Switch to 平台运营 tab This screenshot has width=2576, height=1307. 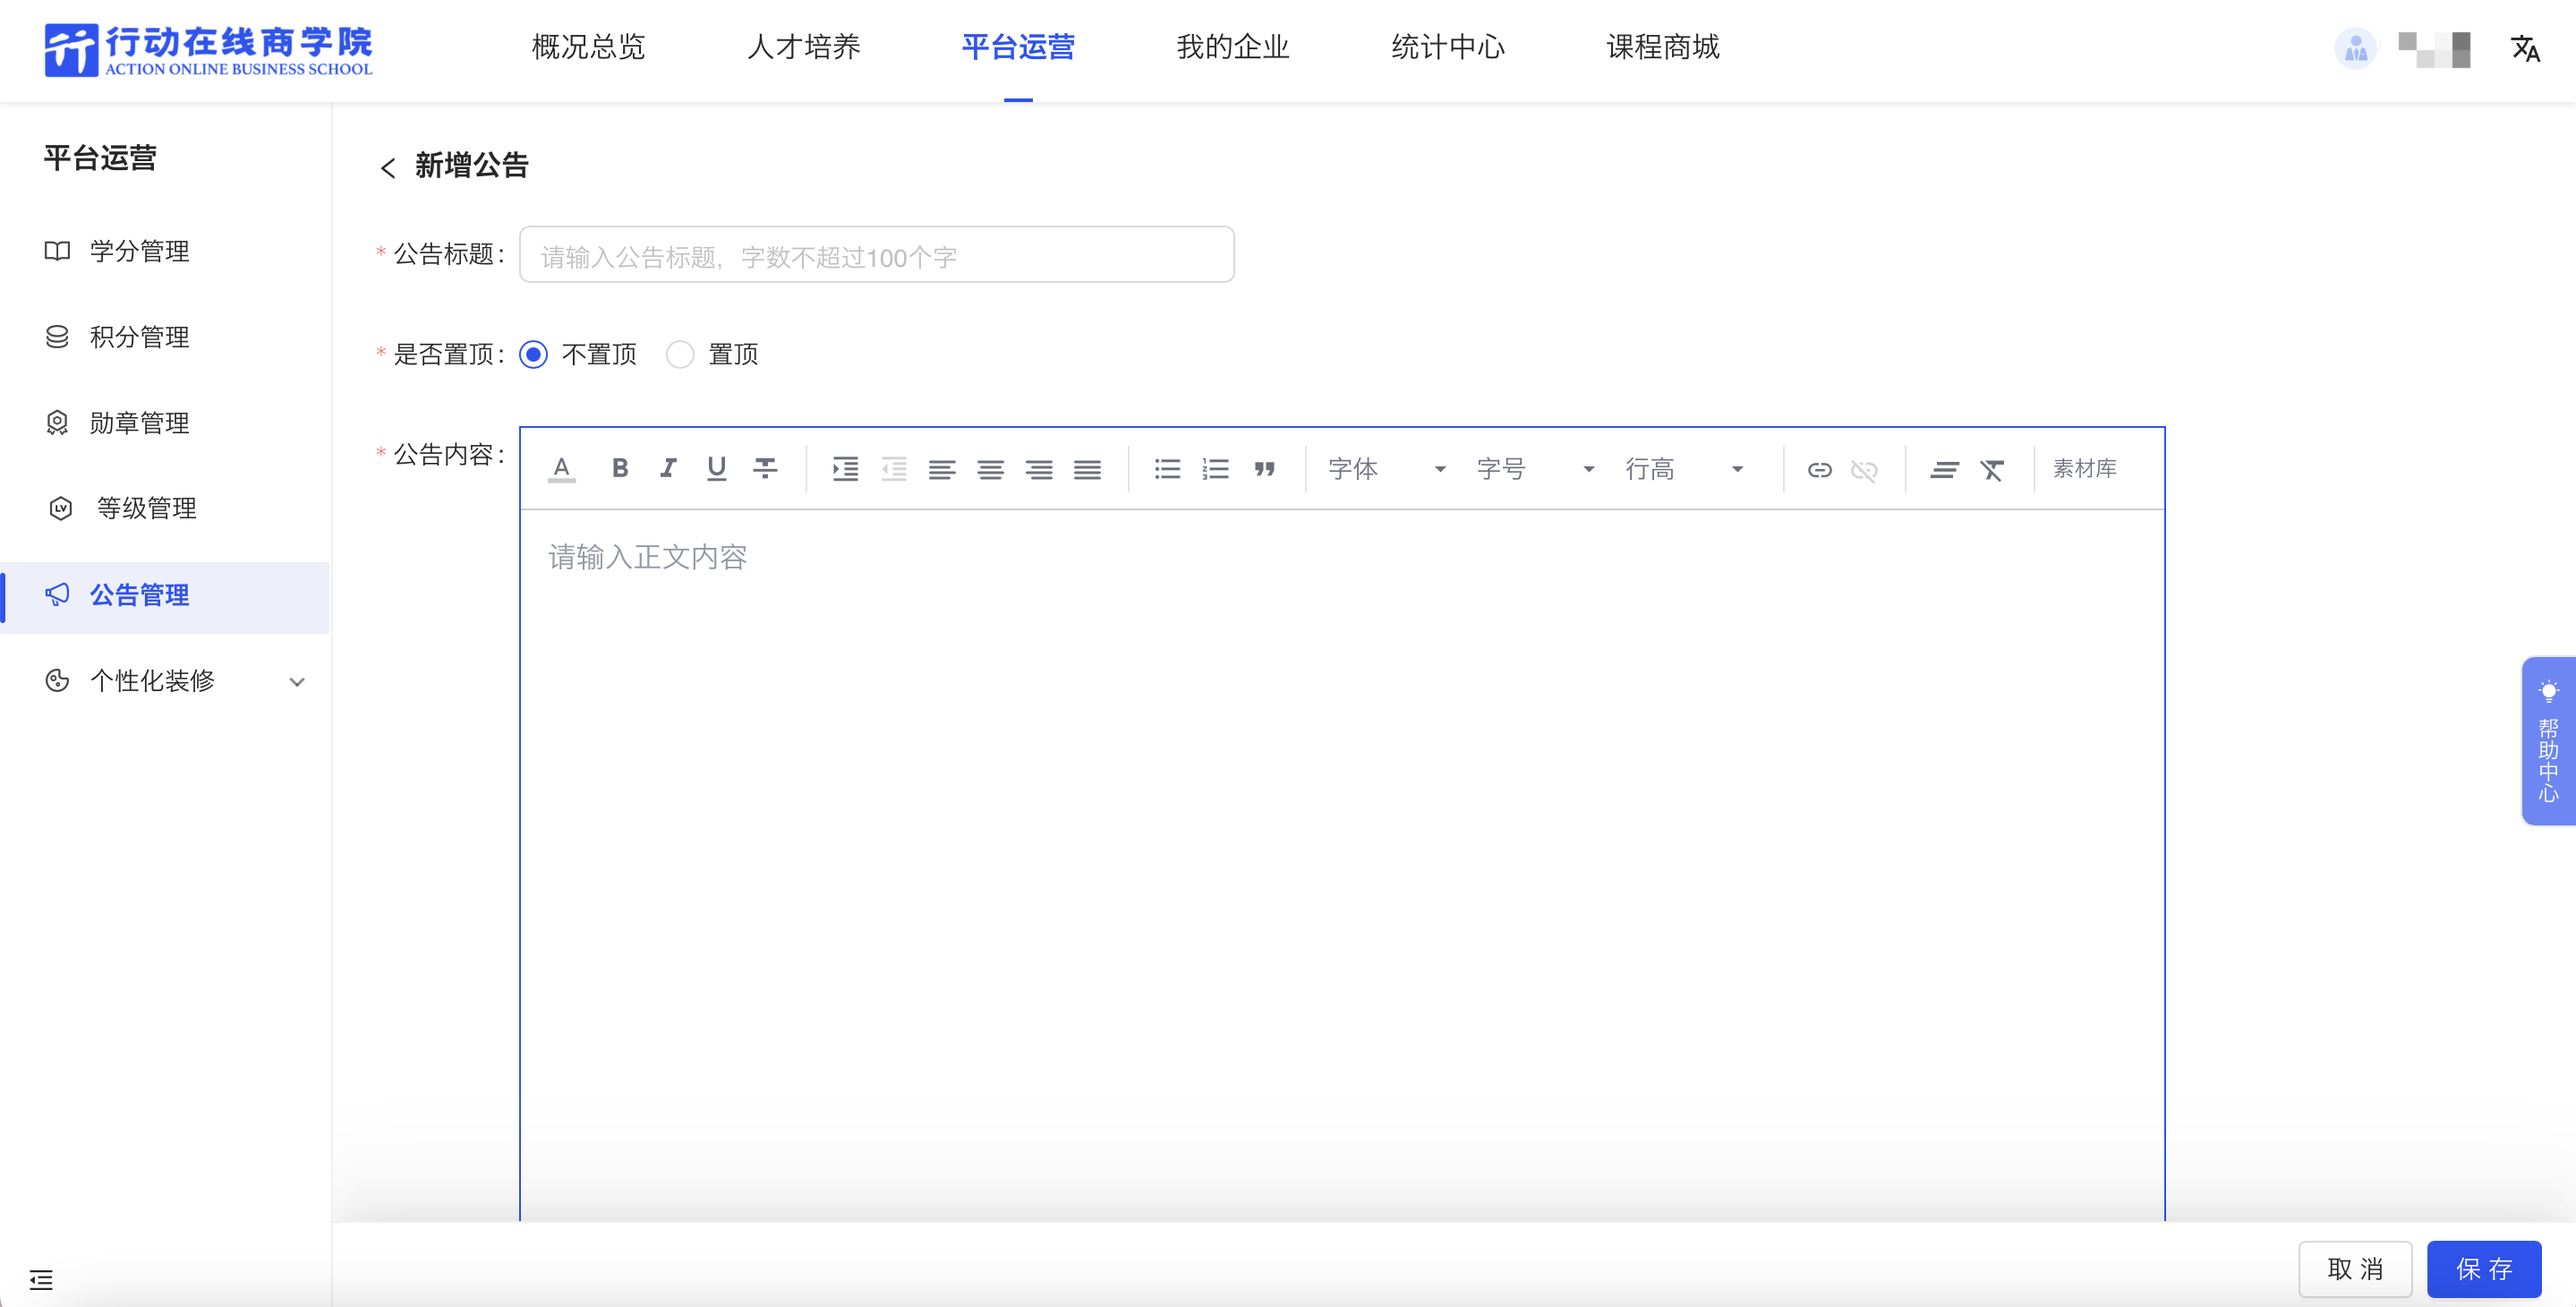[x=1018, y=47]
